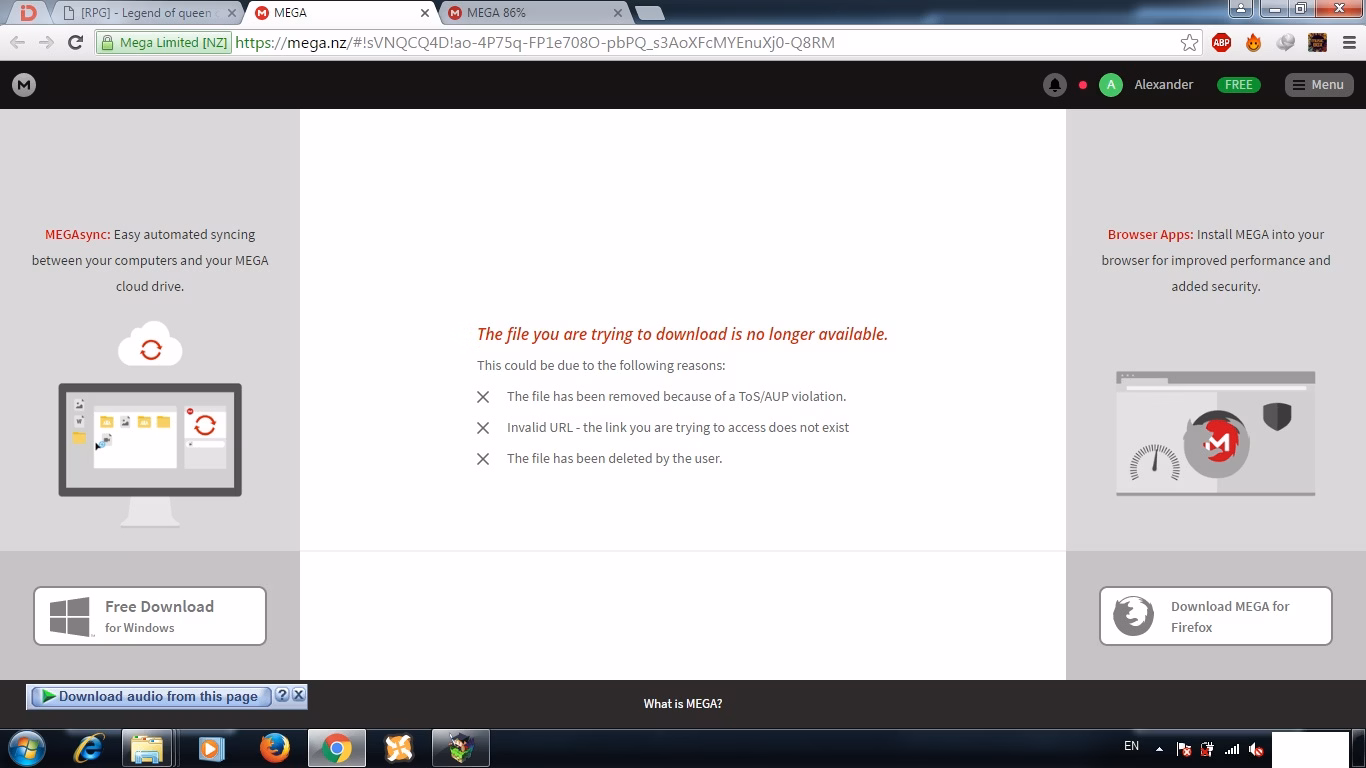Click the Alexander avatar icon
This screenshot has height=768, width=1366.
point(1110,85)
